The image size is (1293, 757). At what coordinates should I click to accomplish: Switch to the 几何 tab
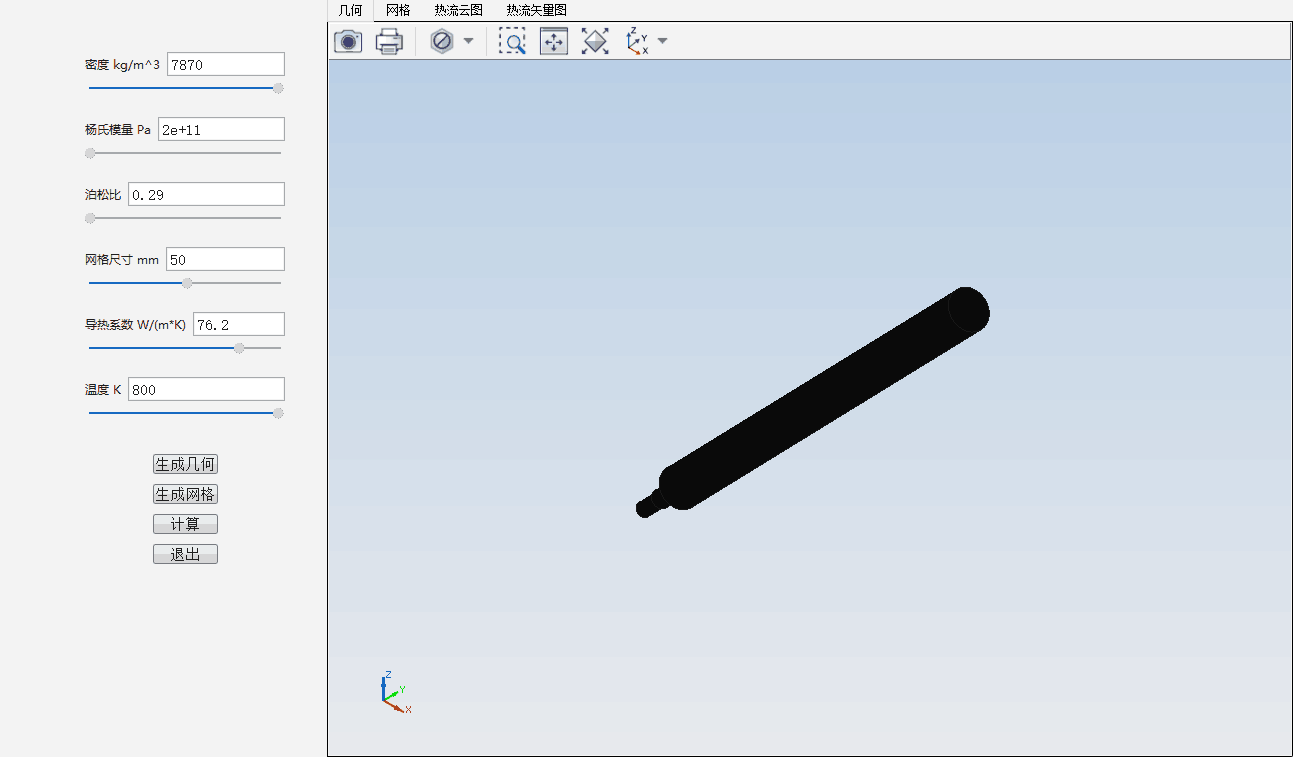350,10
